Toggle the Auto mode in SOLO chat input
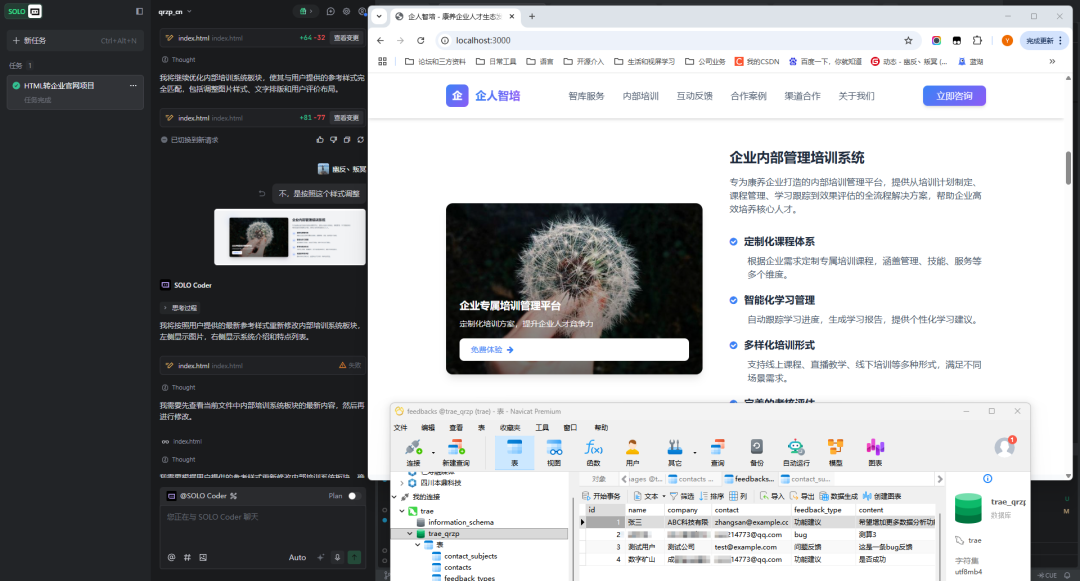 [x=297, y=558]
